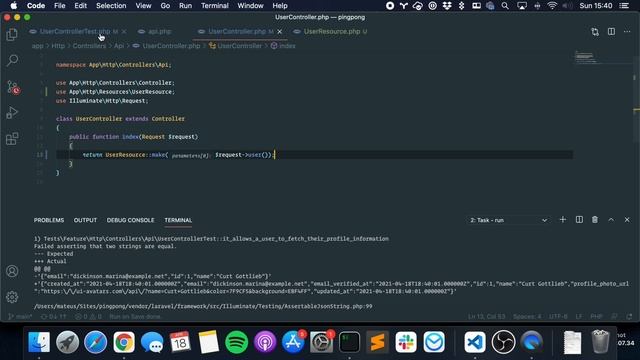640x360 pixels.
Task: Open the Explorer view in activity bar
Action: pyautogui.click(x=12, y=34)
